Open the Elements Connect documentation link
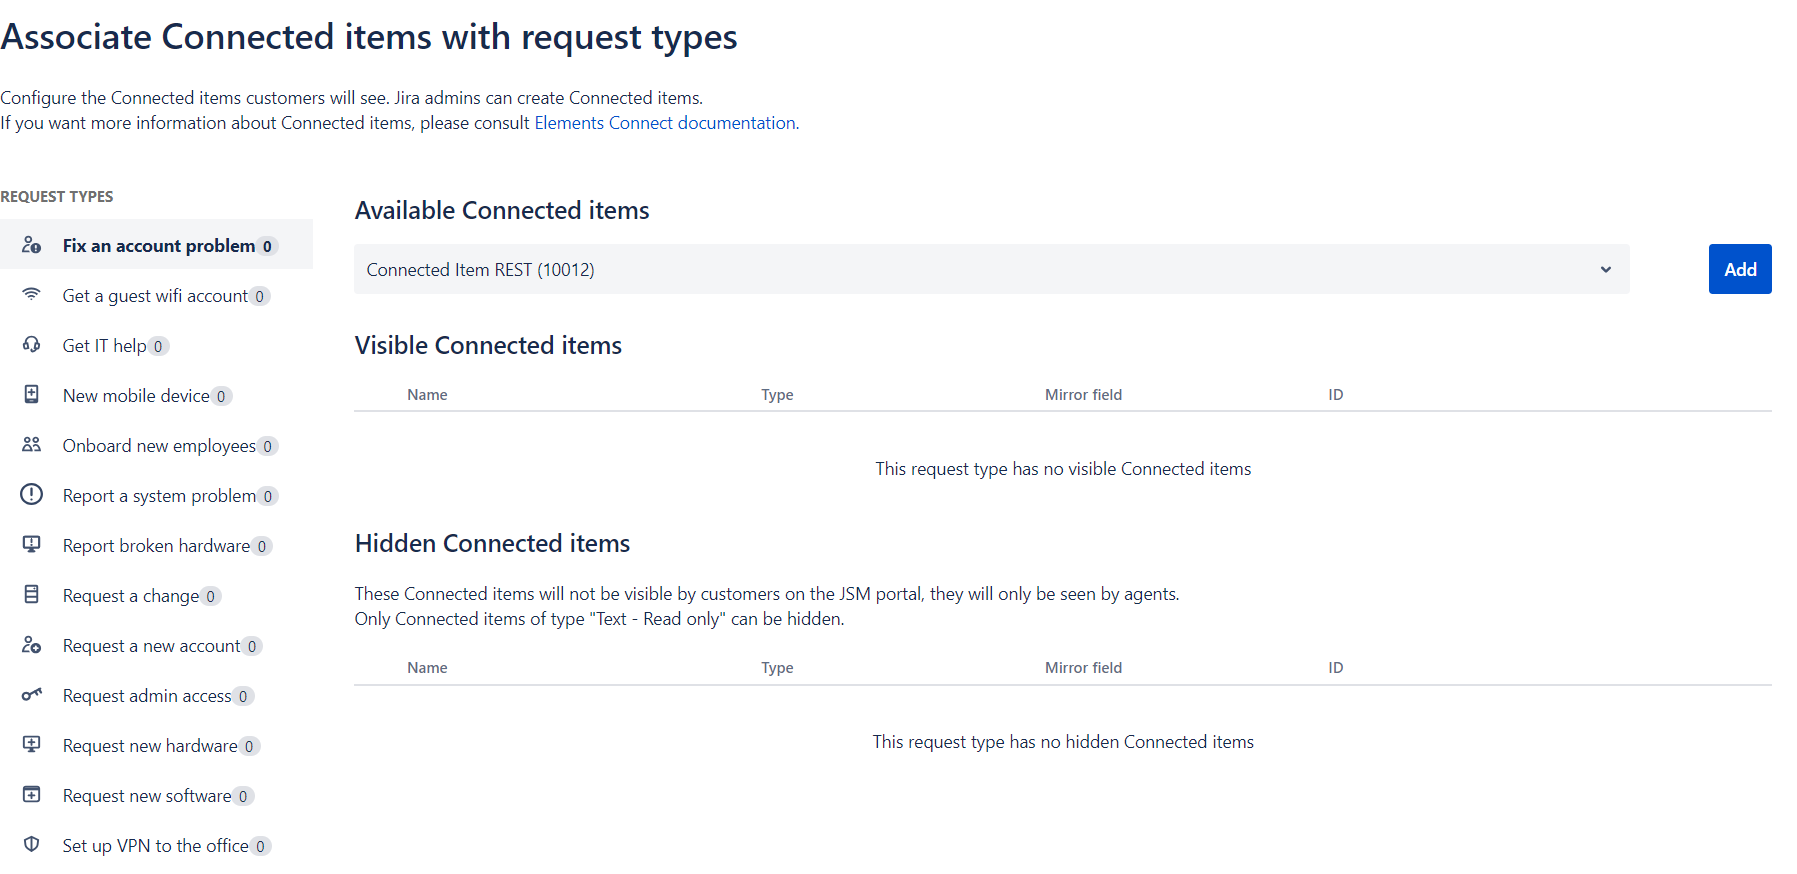 coord(665,123)
